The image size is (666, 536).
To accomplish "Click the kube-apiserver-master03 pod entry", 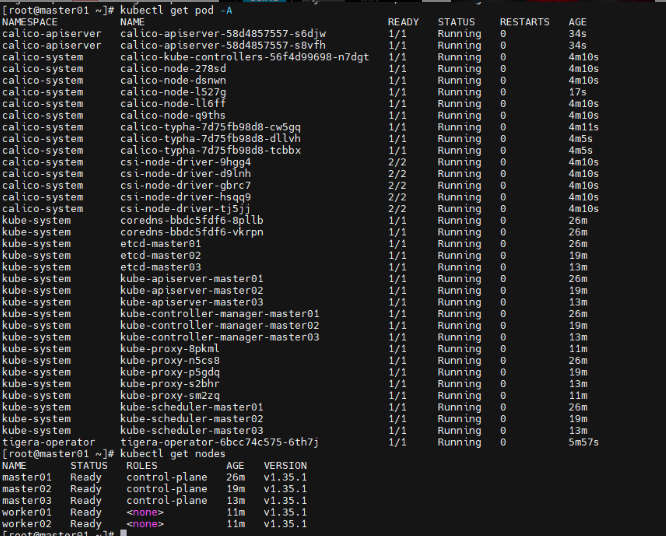I will click(x=192, y=302).
